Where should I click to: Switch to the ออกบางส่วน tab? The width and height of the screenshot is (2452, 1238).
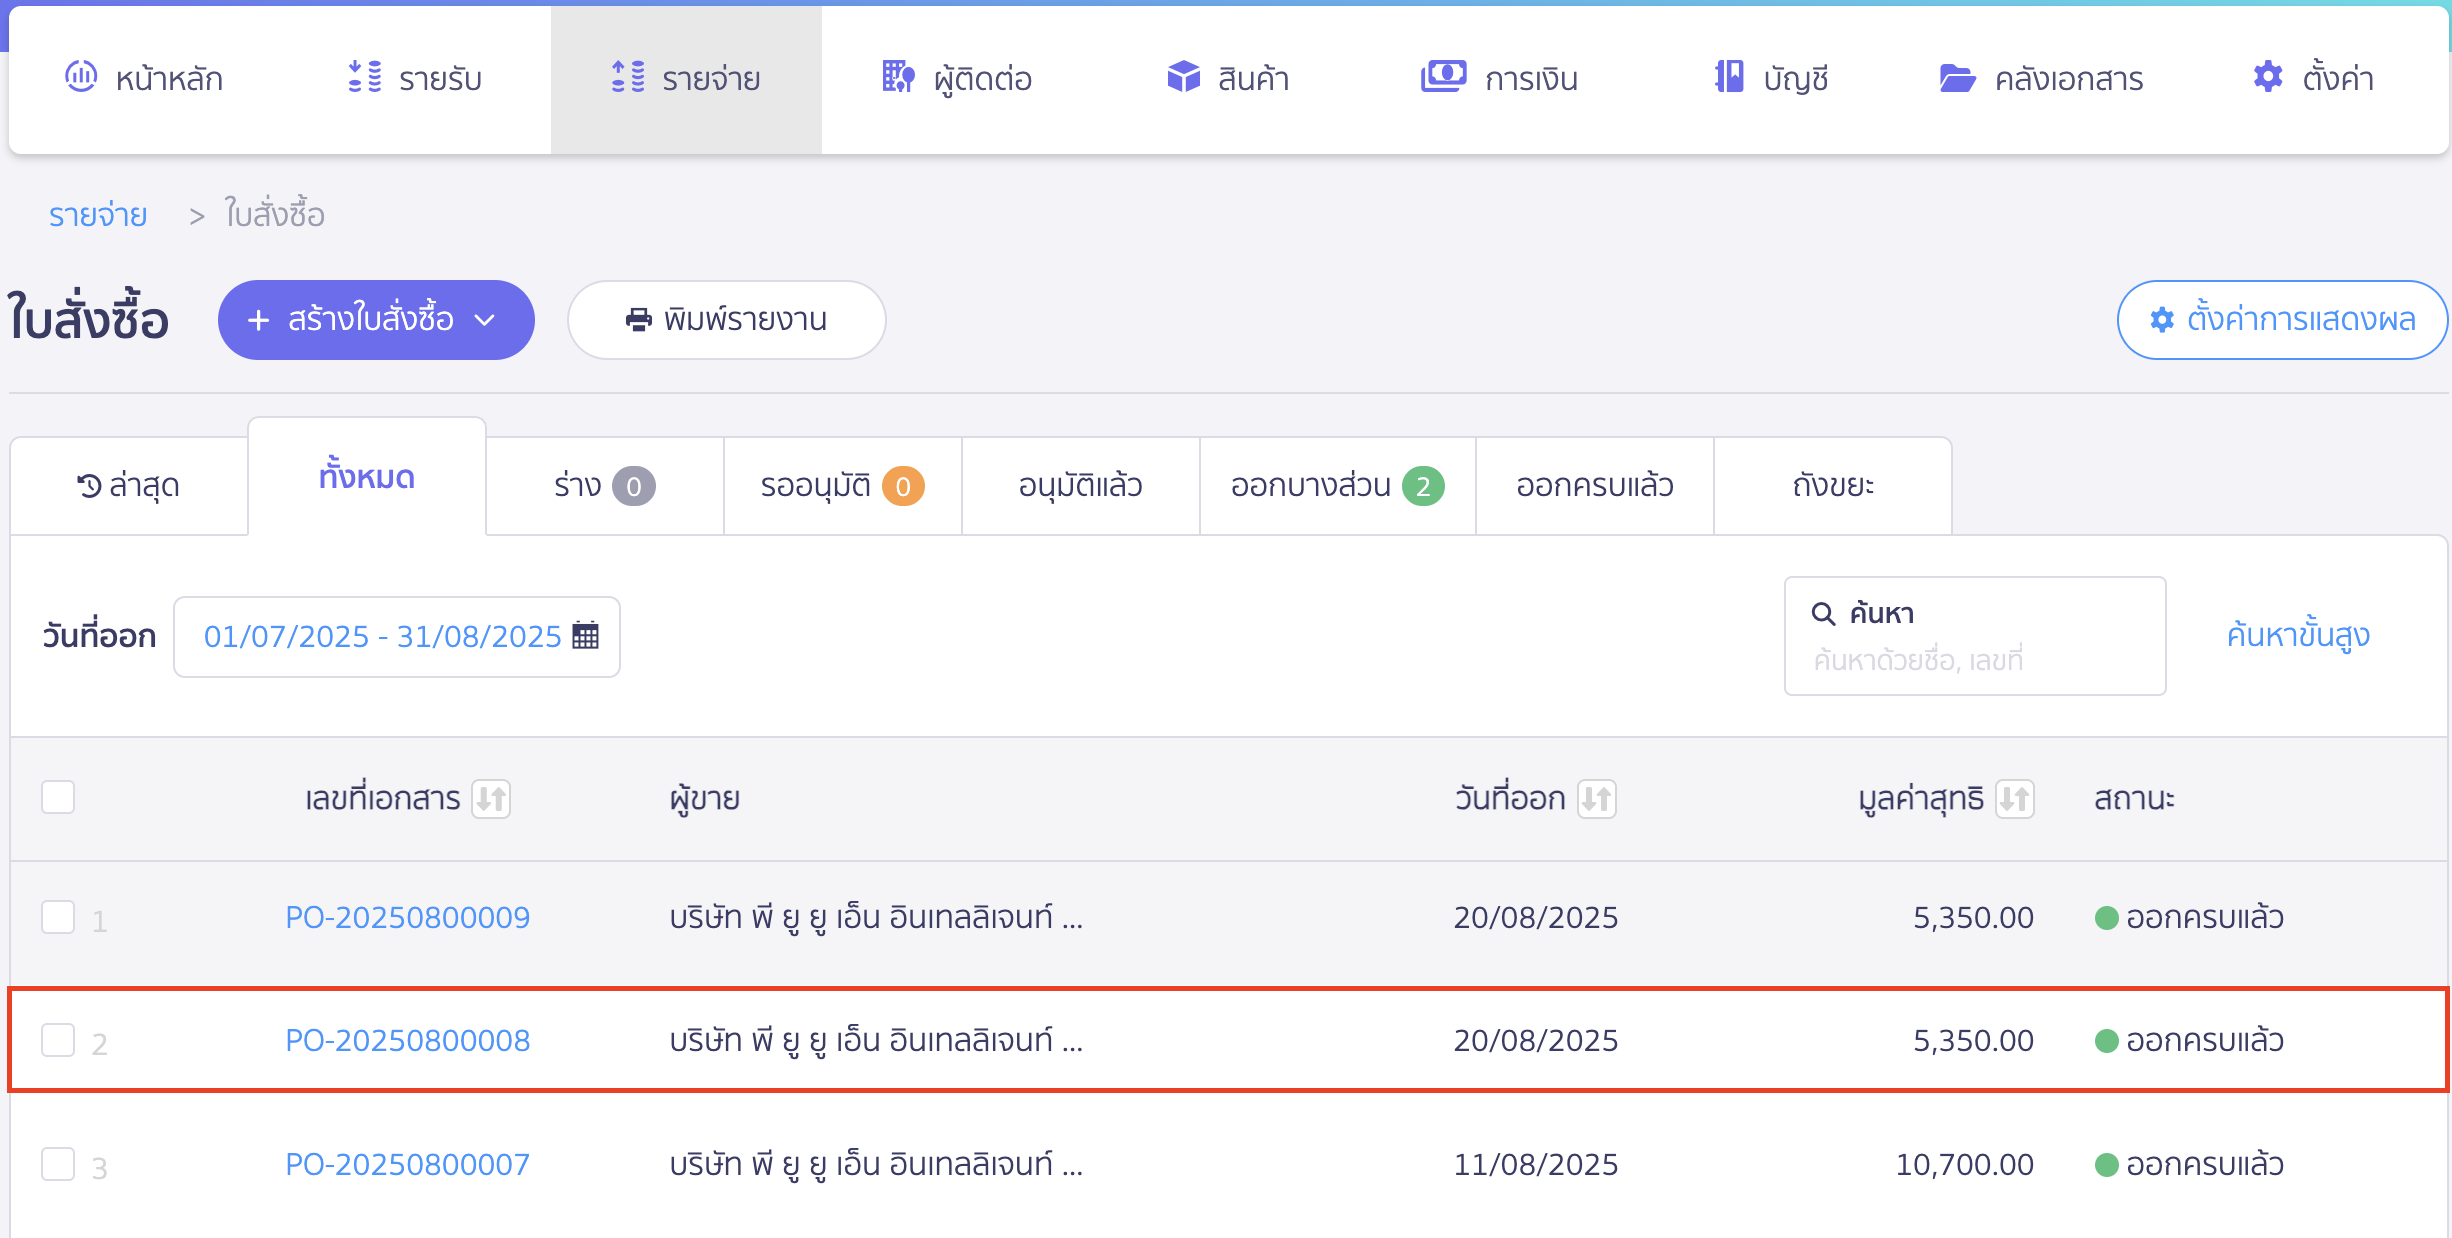pos(1338,486)
